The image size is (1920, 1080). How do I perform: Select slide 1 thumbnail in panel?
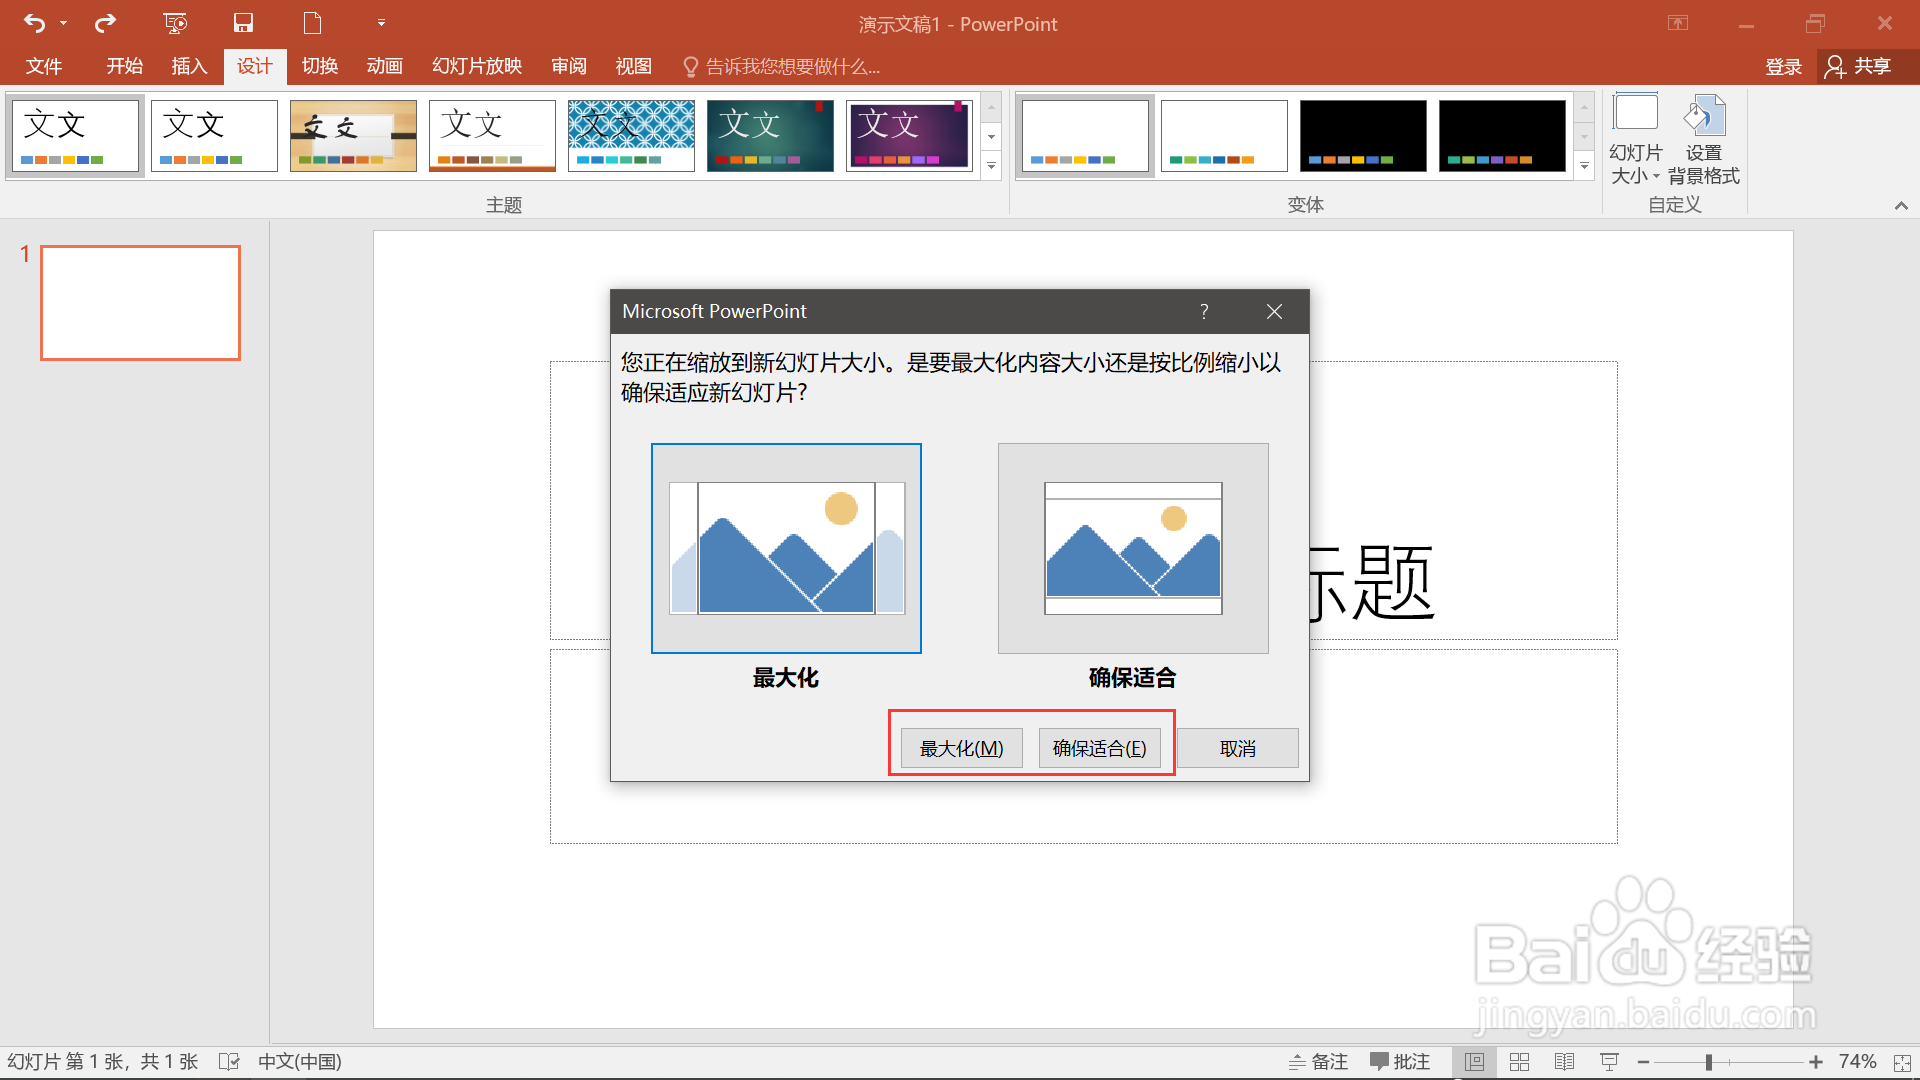coord(140,302)
